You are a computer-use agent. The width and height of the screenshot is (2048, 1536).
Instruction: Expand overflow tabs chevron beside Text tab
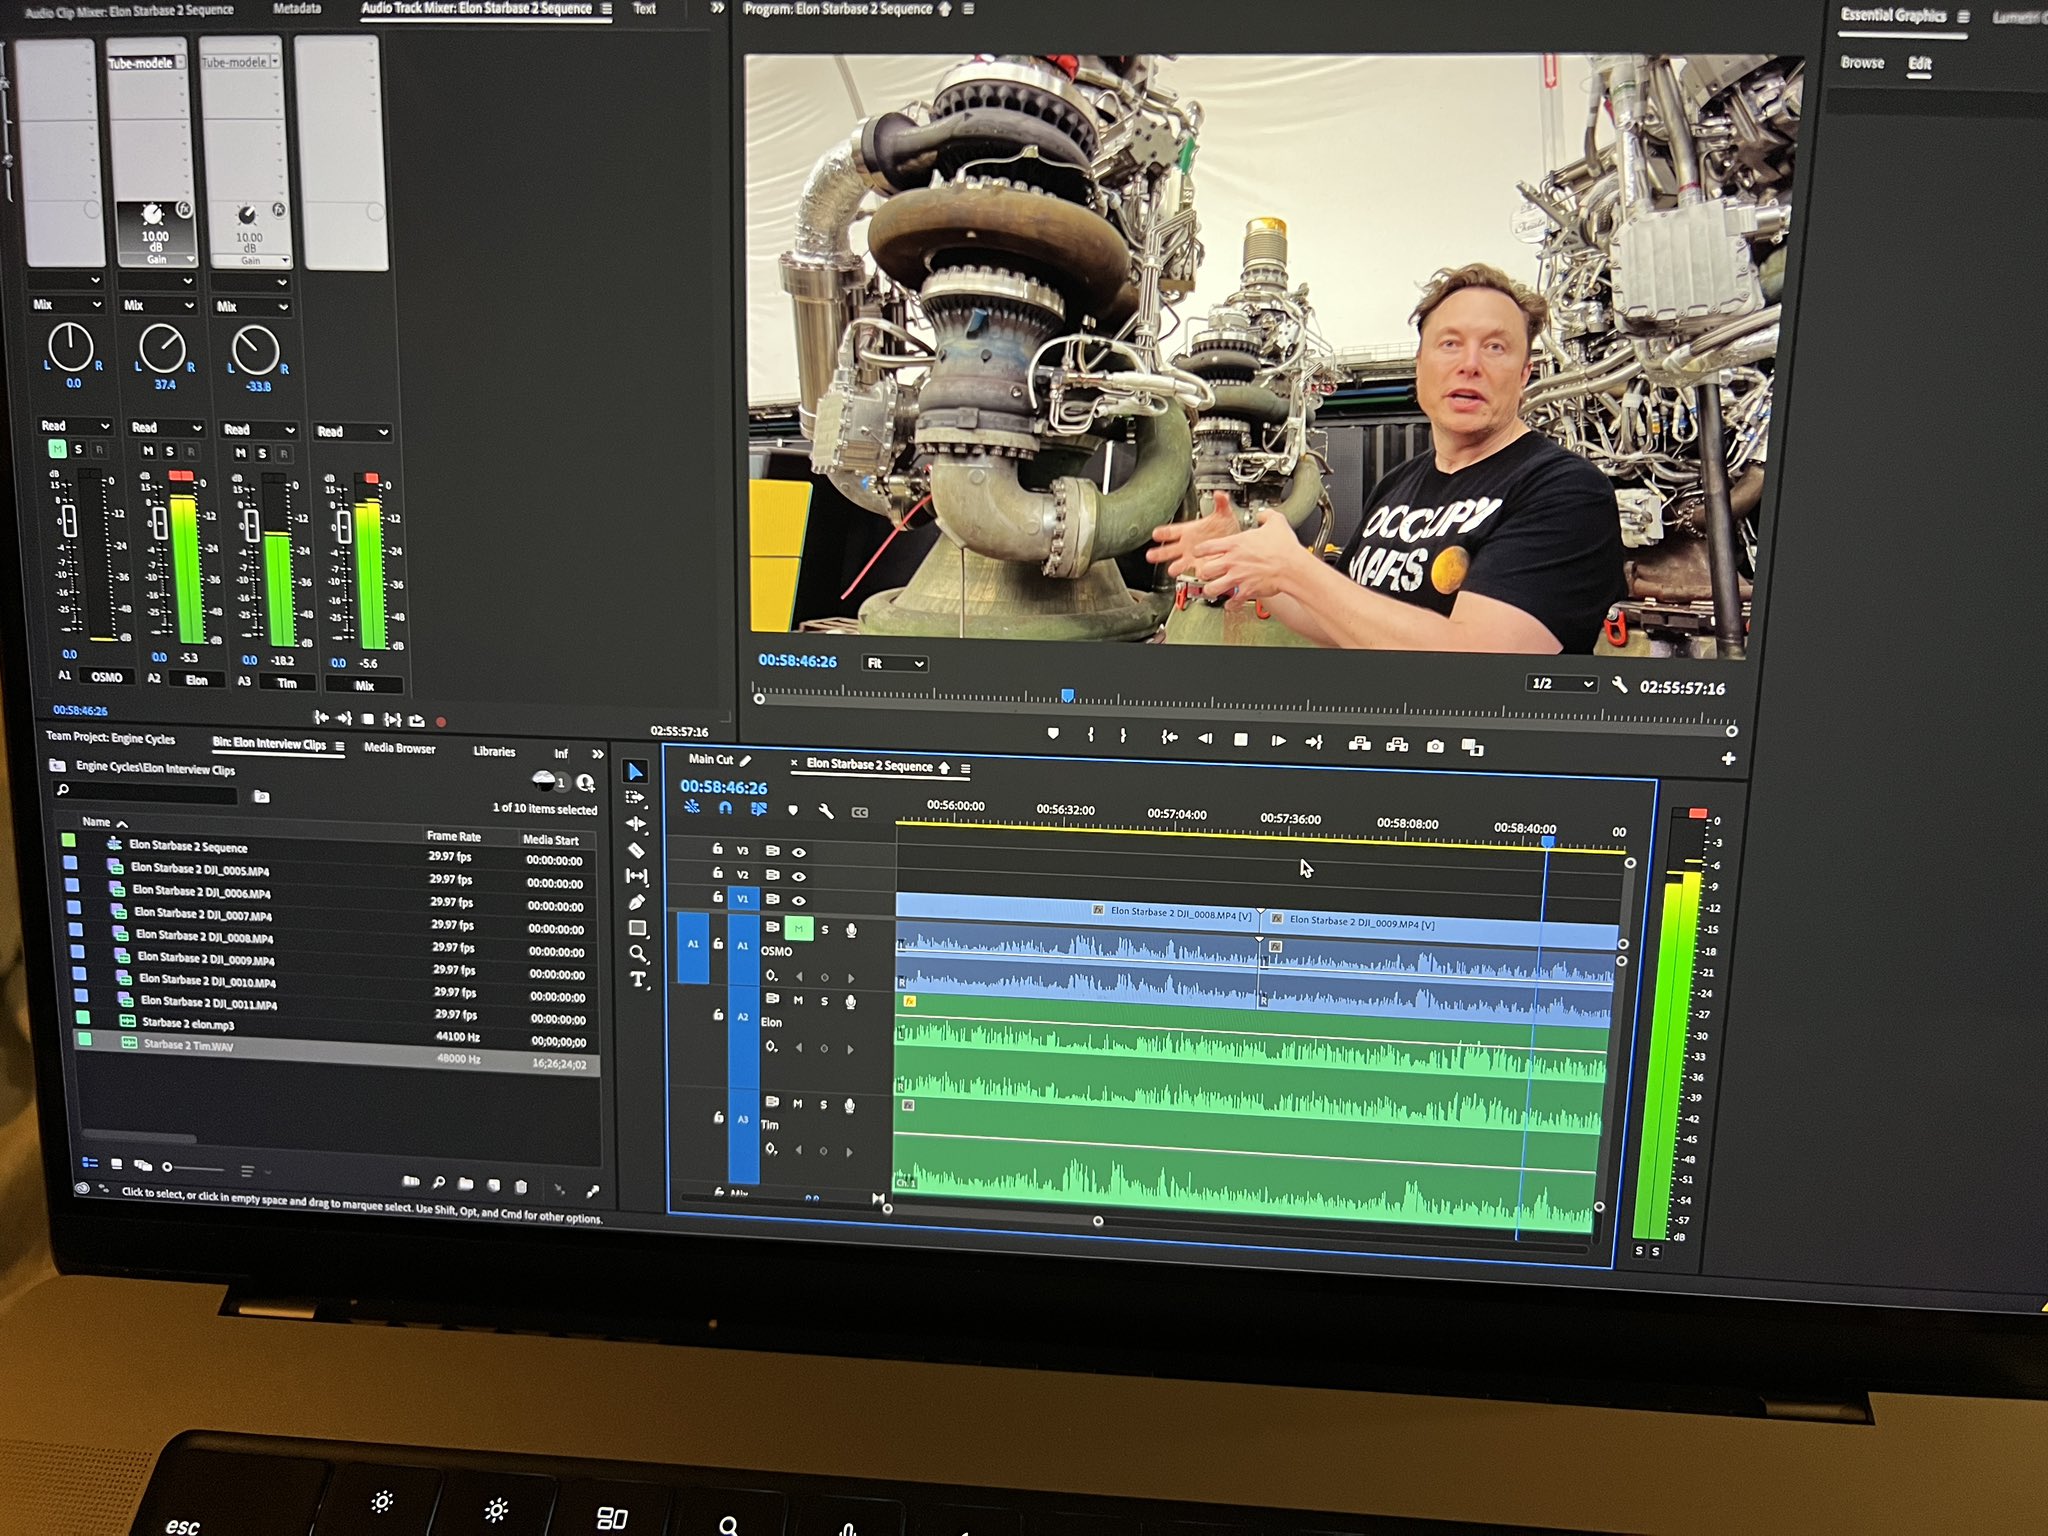pyautogui.click(x=717, y=8)
